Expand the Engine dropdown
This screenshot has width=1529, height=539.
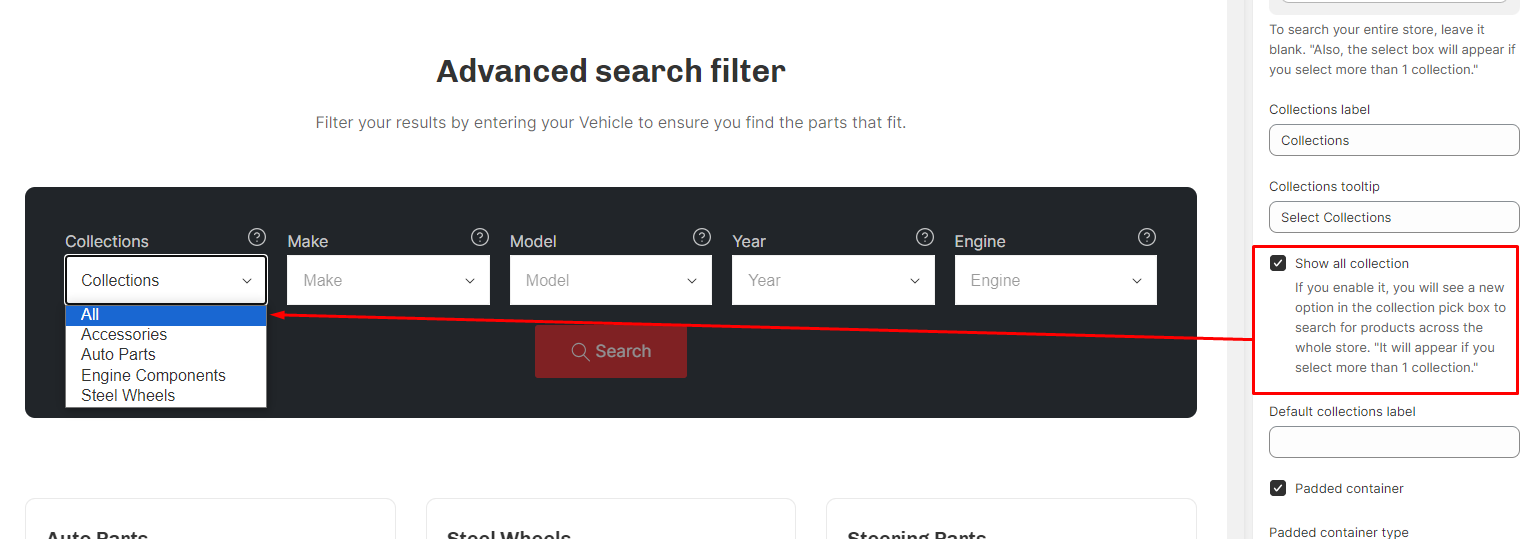[1056, 280]
